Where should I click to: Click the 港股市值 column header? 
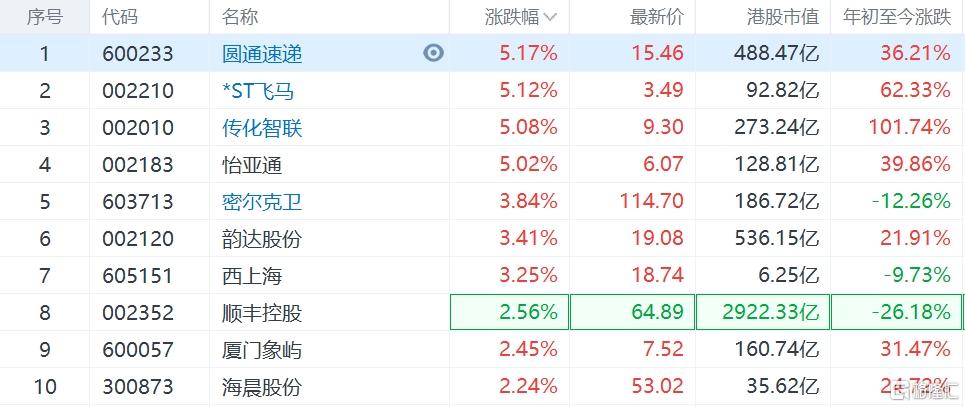783,17
